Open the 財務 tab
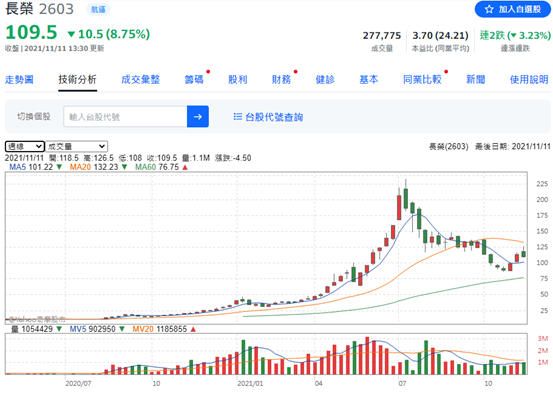Viewport: 553px width, 397px height. 281,80
